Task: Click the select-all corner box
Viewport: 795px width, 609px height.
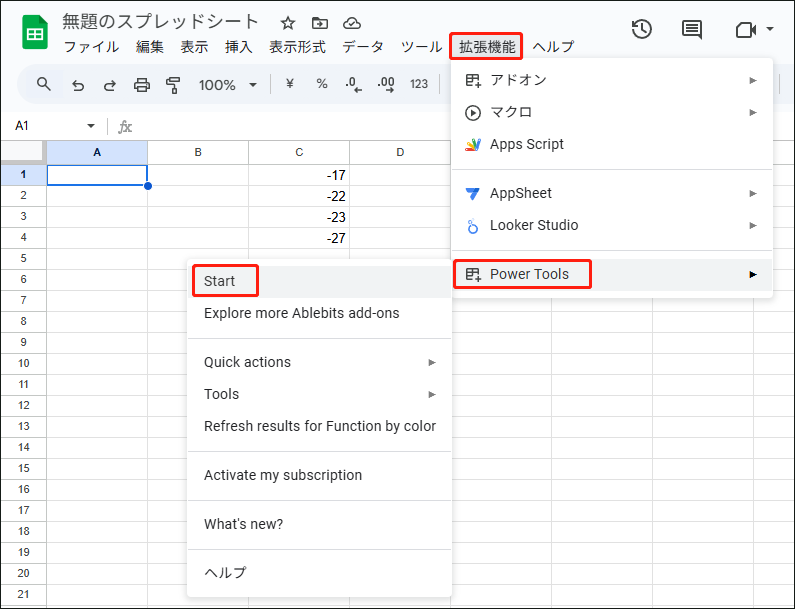Action: coord(23,152)
